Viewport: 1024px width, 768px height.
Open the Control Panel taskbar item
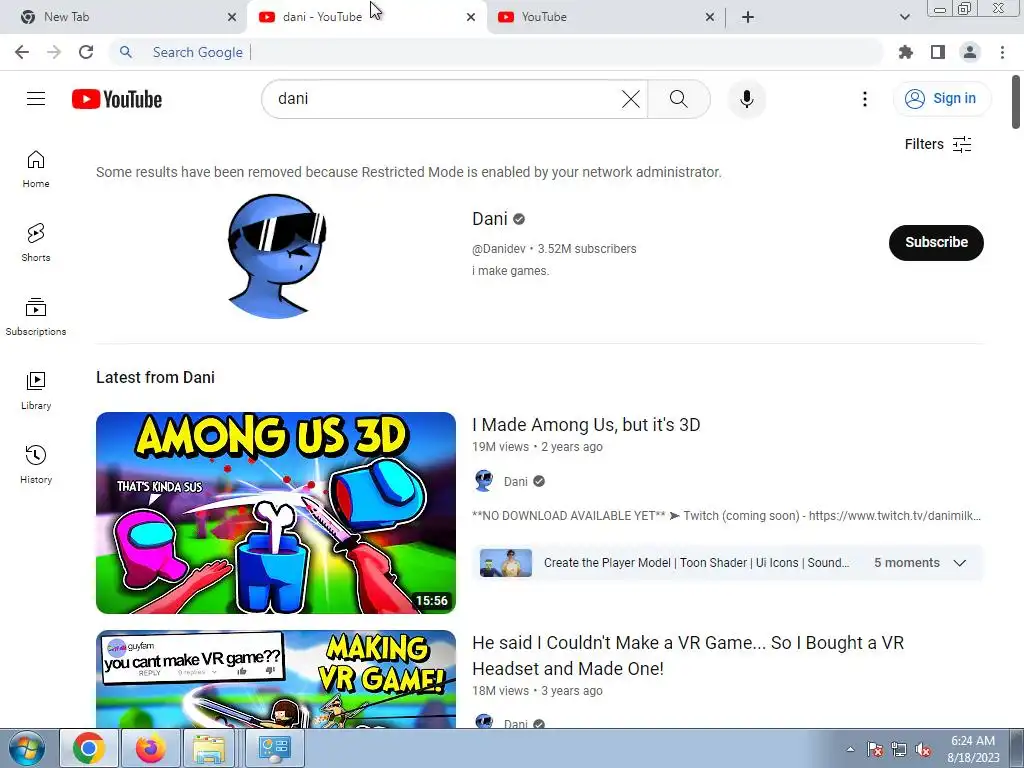pyautogui.click(x=274, y=748)
